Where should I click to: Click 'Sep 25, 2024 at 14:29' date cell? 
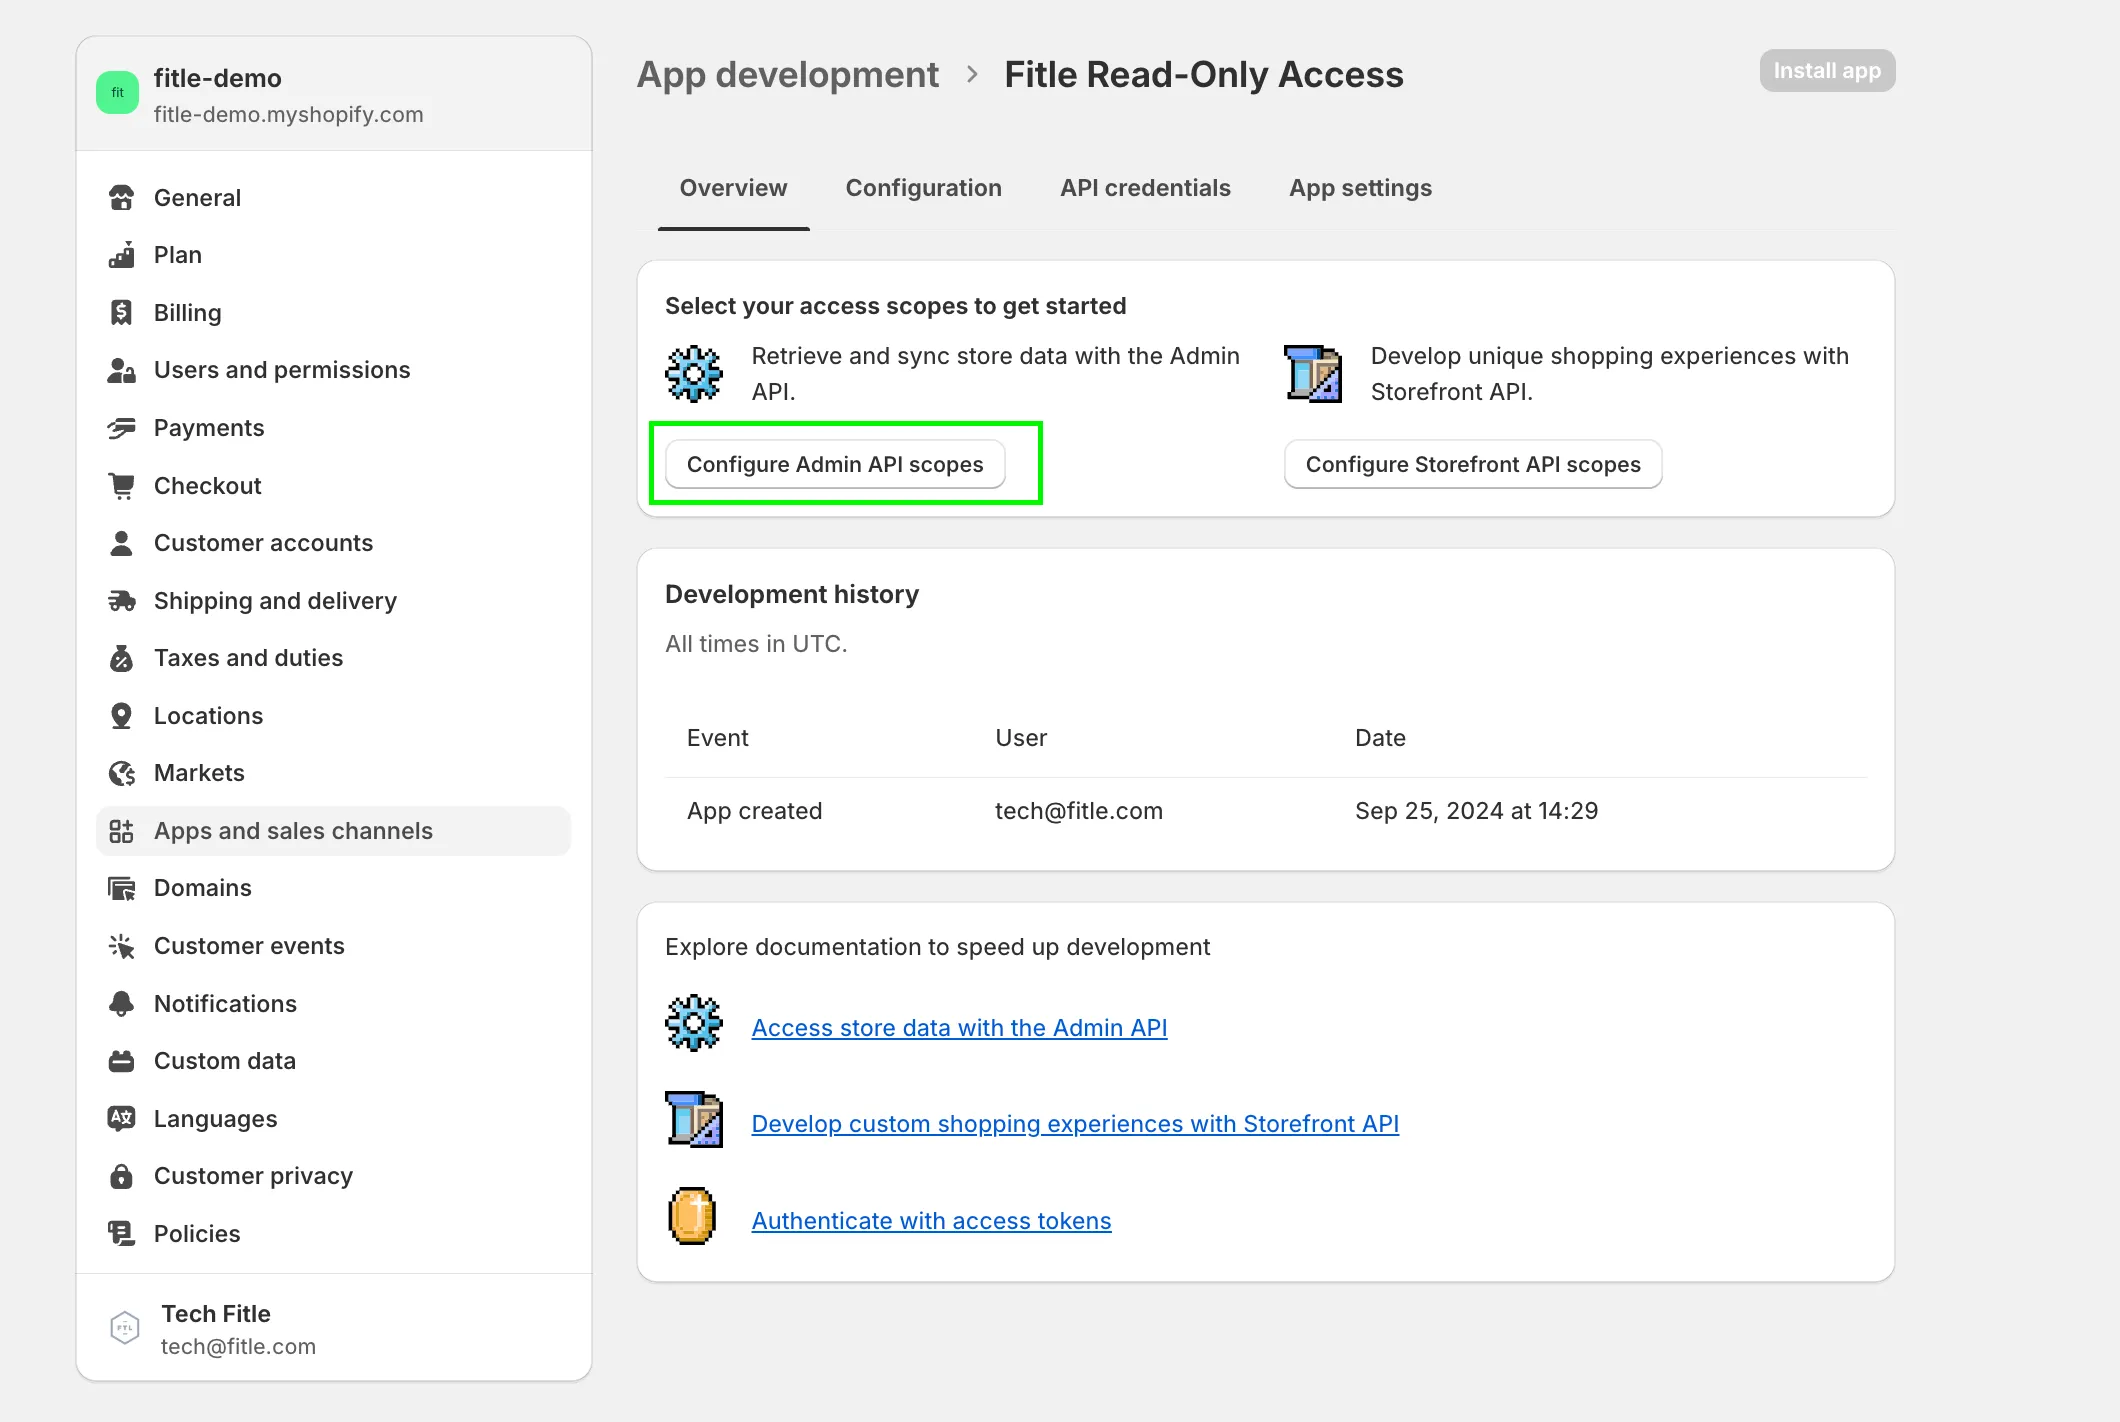1476,811
